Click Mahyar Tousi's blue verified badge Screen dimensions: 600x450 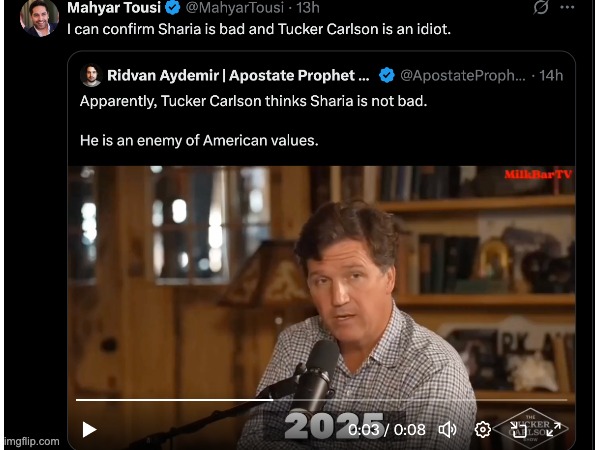pyautogui.click(x=173, y=8)
